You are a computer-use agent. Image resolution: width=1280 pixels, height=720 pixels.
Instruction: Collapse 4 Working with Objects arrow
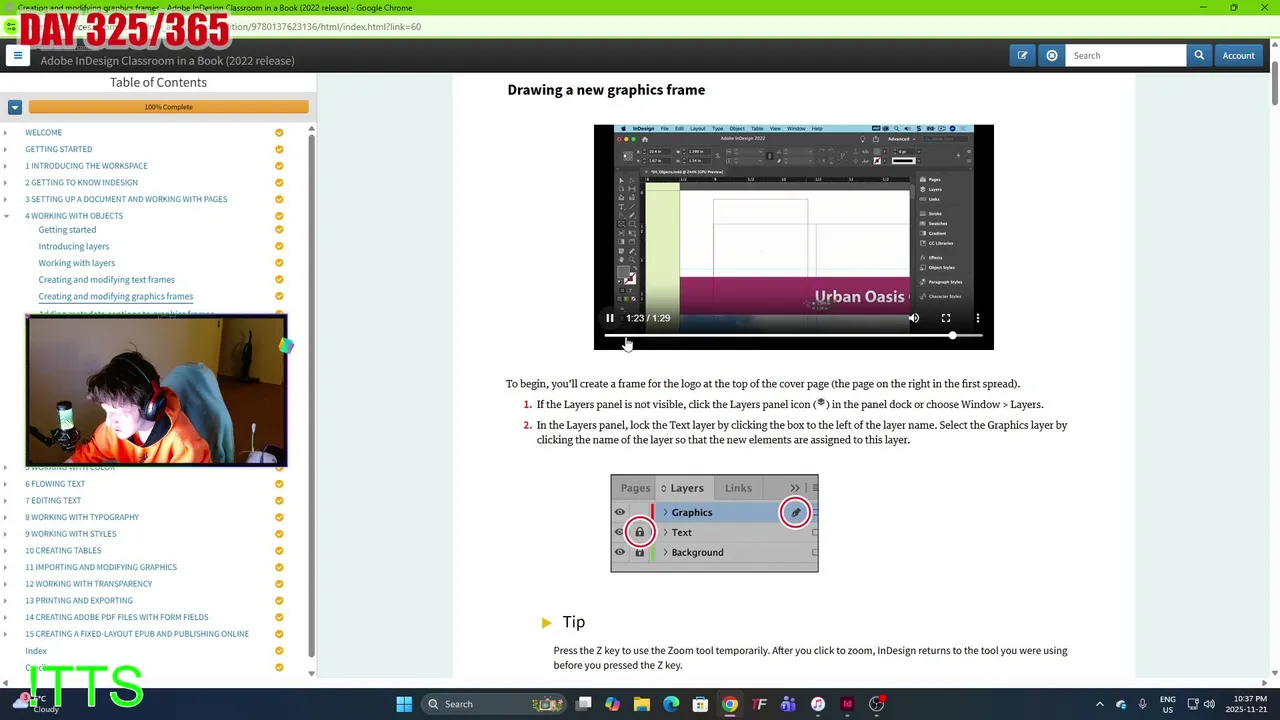point(6,216)
